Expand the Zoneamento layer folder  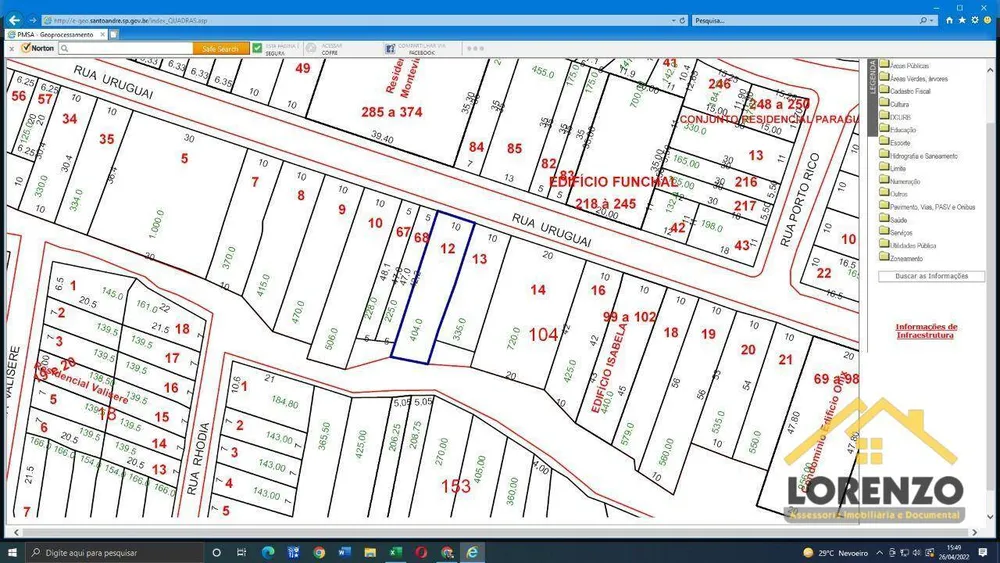click(884, 258)
